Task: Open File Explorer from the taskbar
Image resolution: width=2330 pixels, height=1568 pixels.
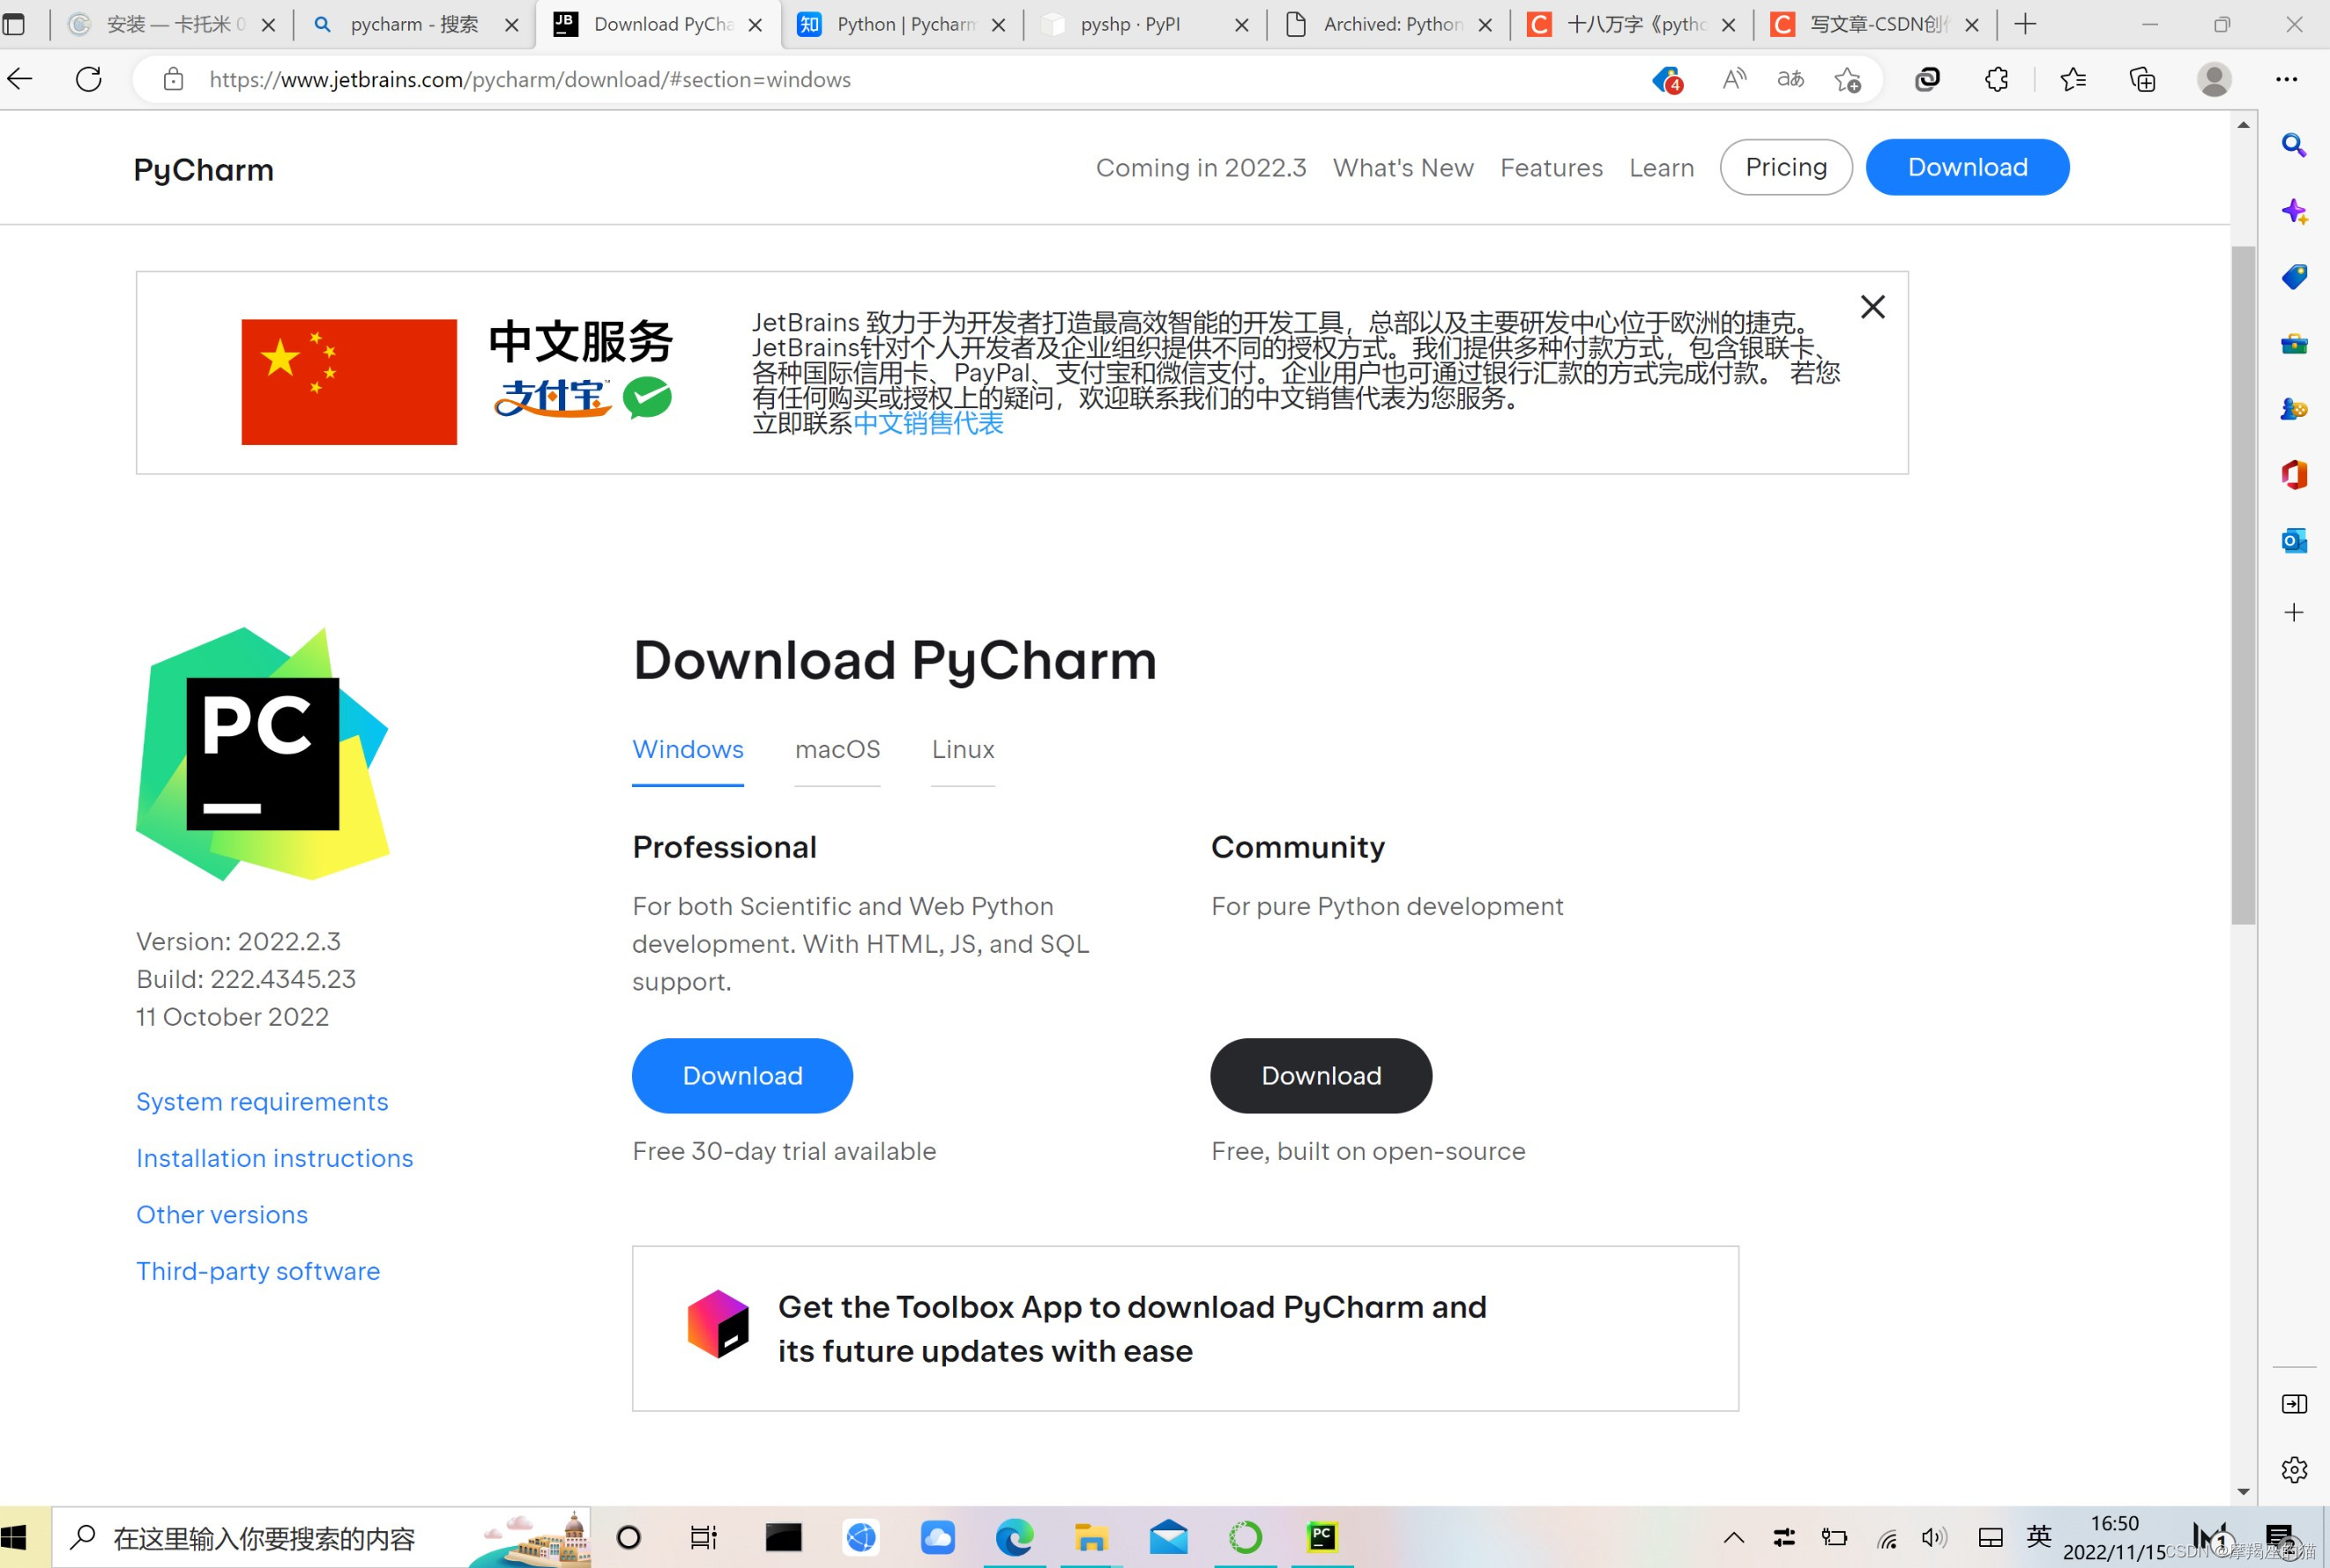Action: (x=1090, y=1537)
